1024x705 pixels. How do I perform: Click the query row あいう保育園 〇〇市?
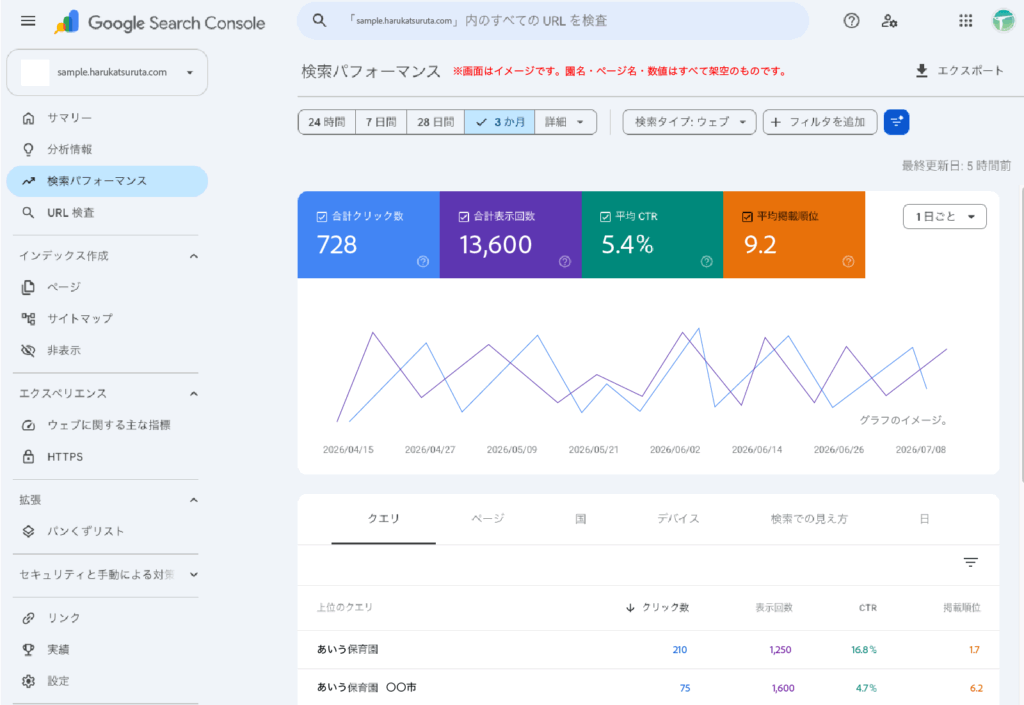[648, 687]
